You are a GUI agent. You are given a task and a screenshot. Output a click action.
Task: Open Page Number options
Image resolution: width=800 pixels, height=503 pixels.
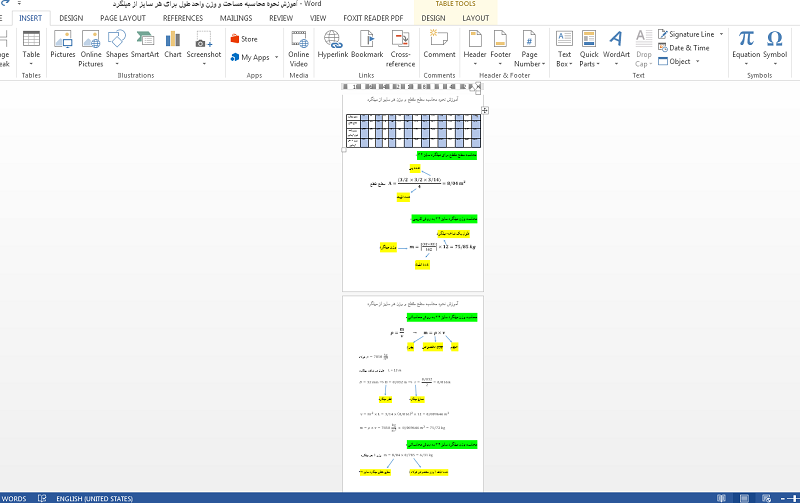point(529,48)
